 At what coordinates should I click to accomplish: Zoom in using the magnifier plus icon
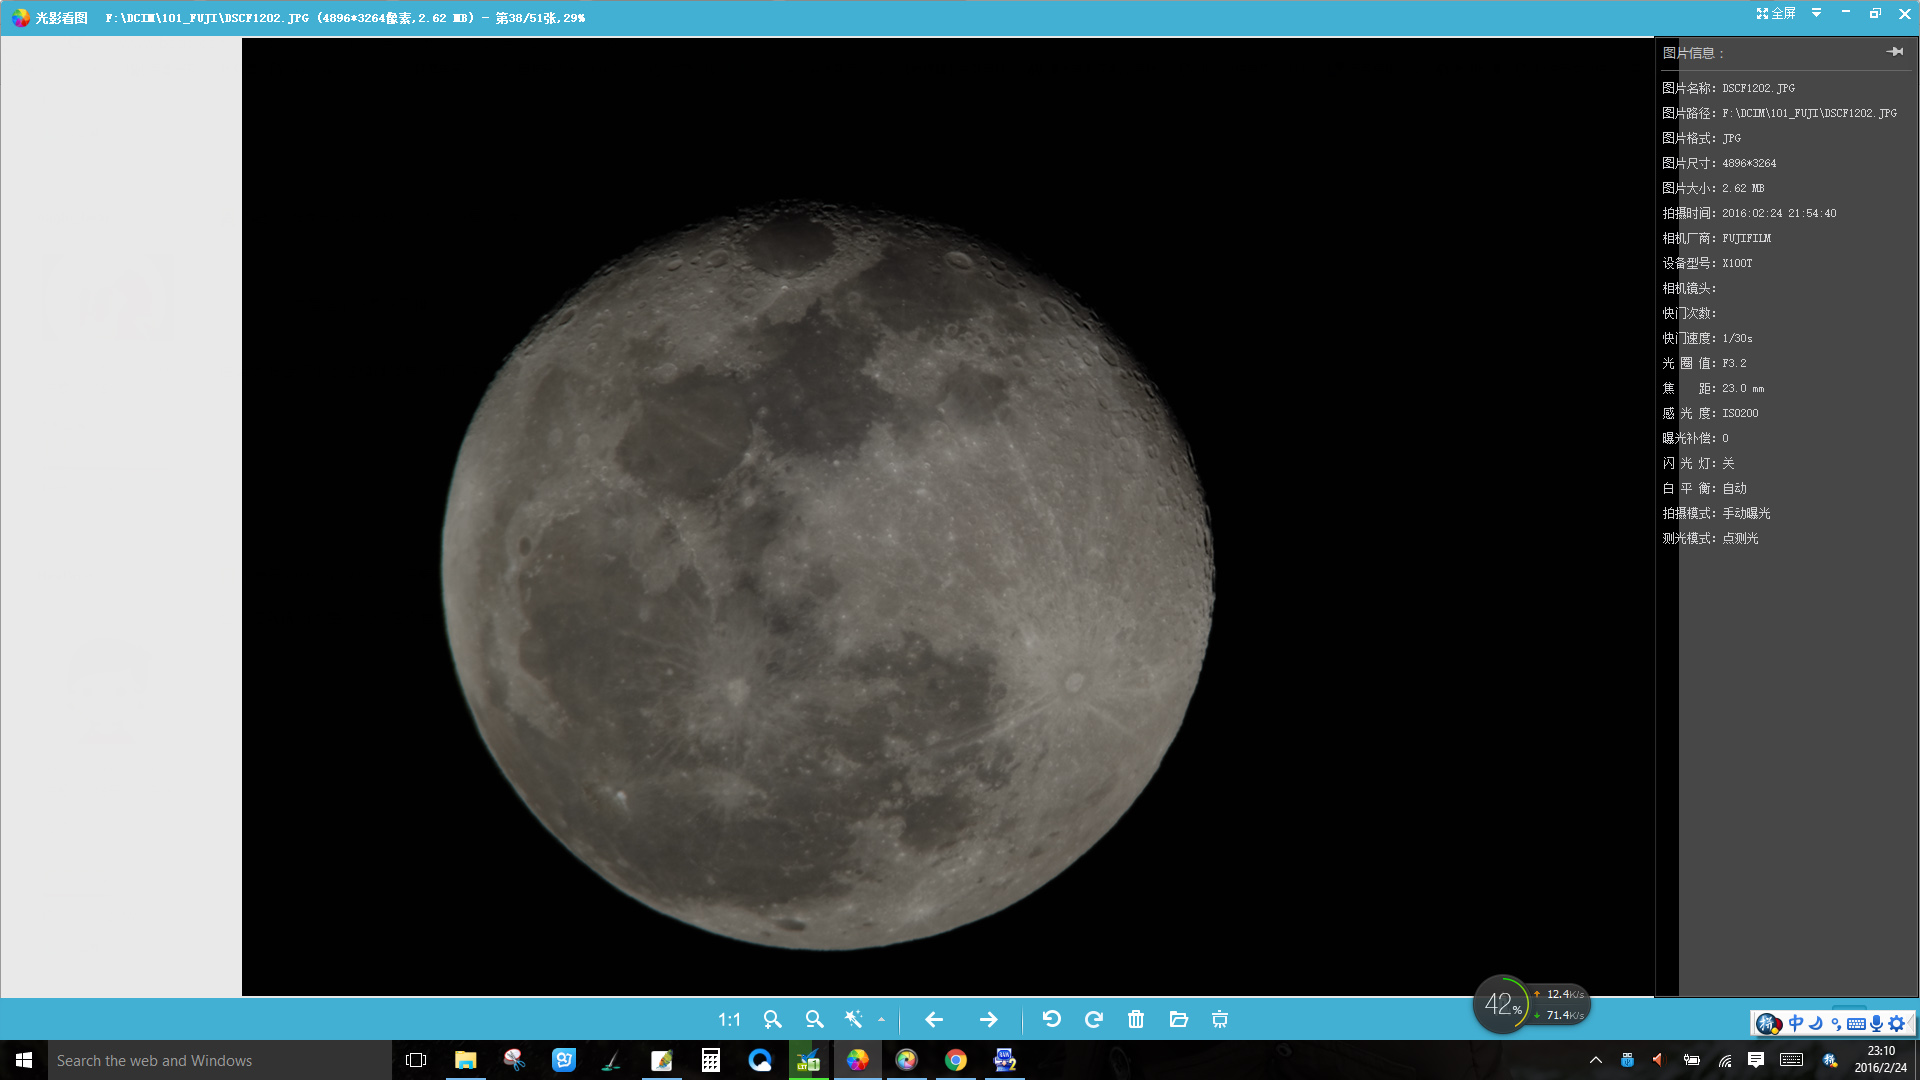point(772,1019)
